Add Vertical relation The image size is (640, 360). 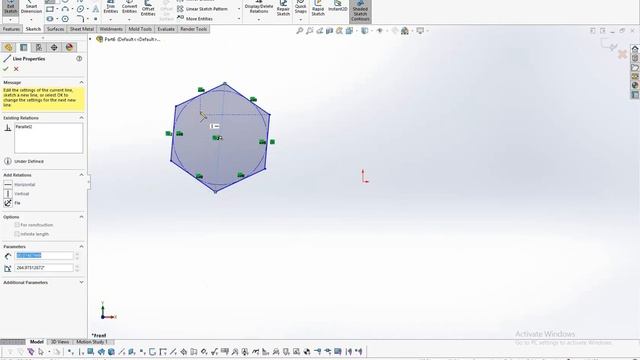pos(17,193)
